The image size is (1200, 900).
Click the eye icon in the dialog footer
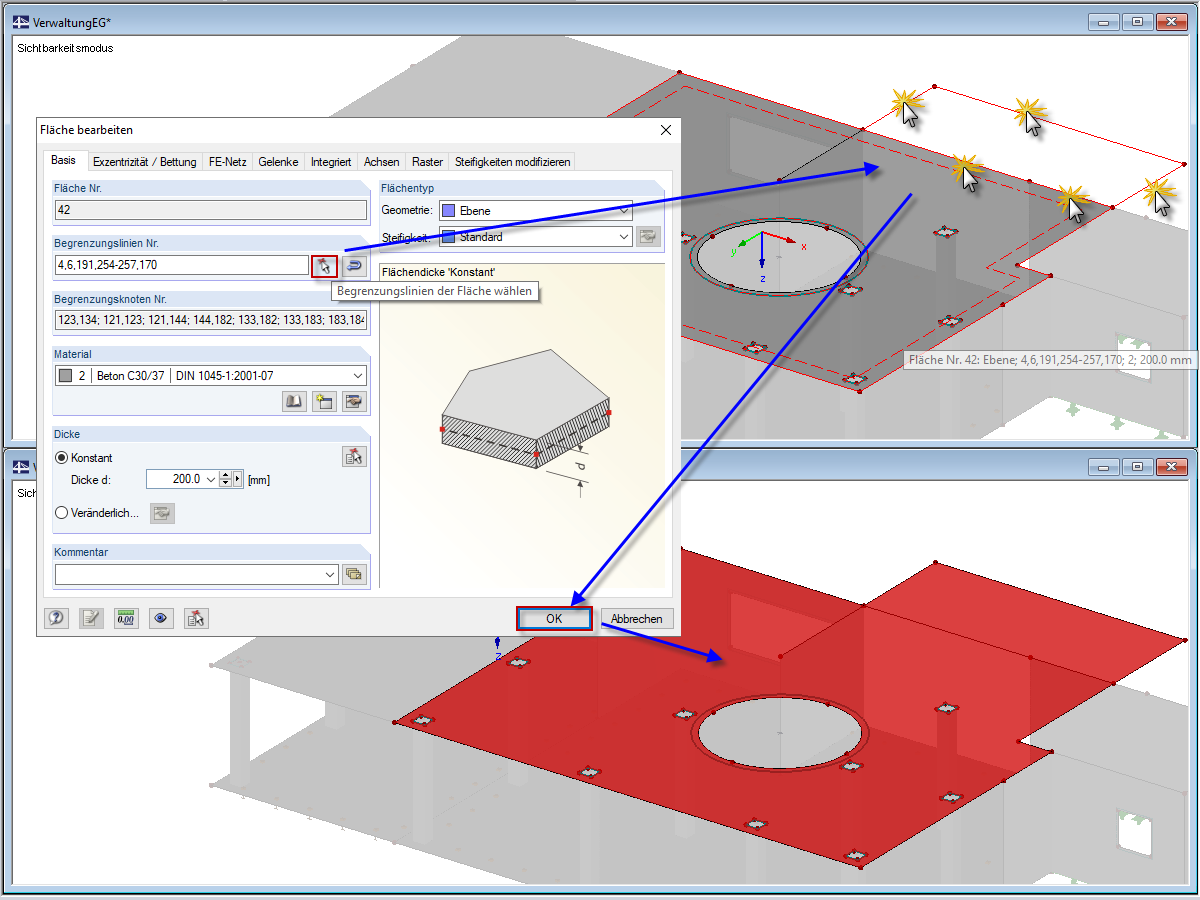coord(160,618)
